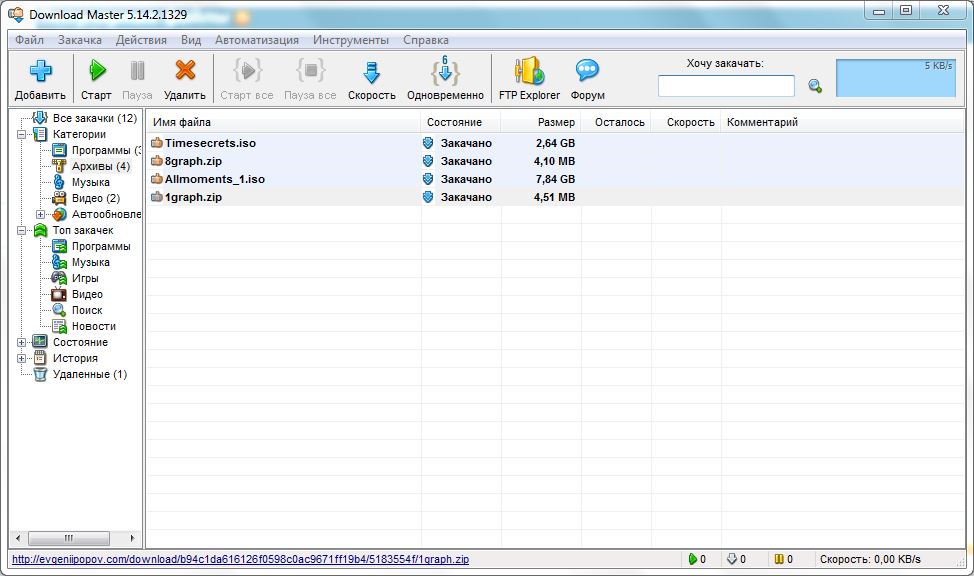Viewport: 974px width, 576px height.
Task: Sort by Имя файла column header
Action: (284, 122)
